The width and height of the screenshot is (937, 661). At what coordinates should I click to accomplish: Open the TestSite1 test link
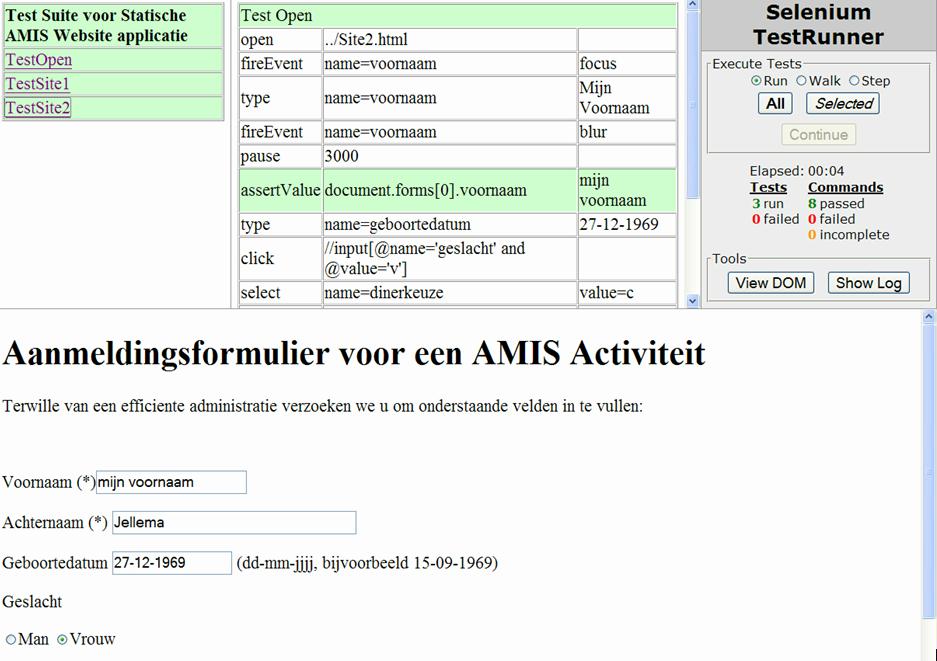[x=38, y=84]
